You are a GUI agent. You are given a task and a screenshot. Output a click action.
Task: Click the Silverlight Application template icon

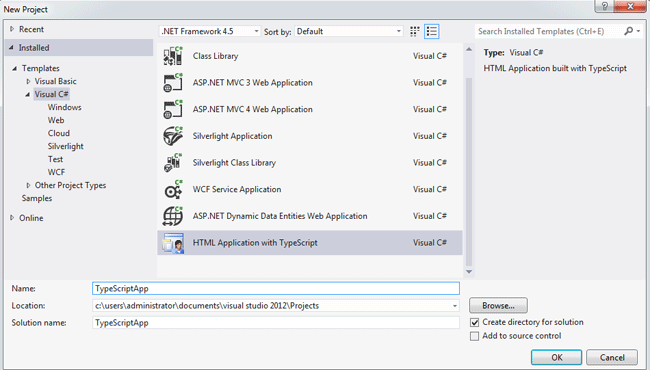[x=173, y=136]
